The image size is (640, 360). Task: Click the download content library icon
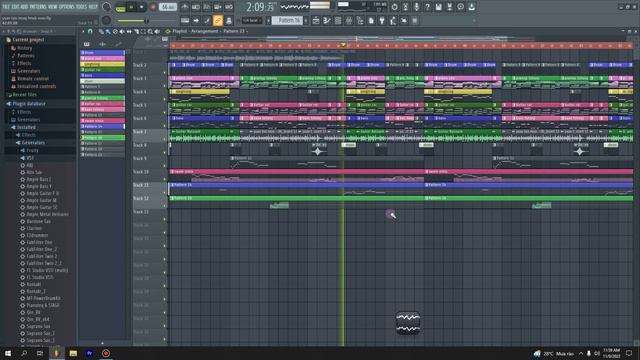(x=471, y=7)
